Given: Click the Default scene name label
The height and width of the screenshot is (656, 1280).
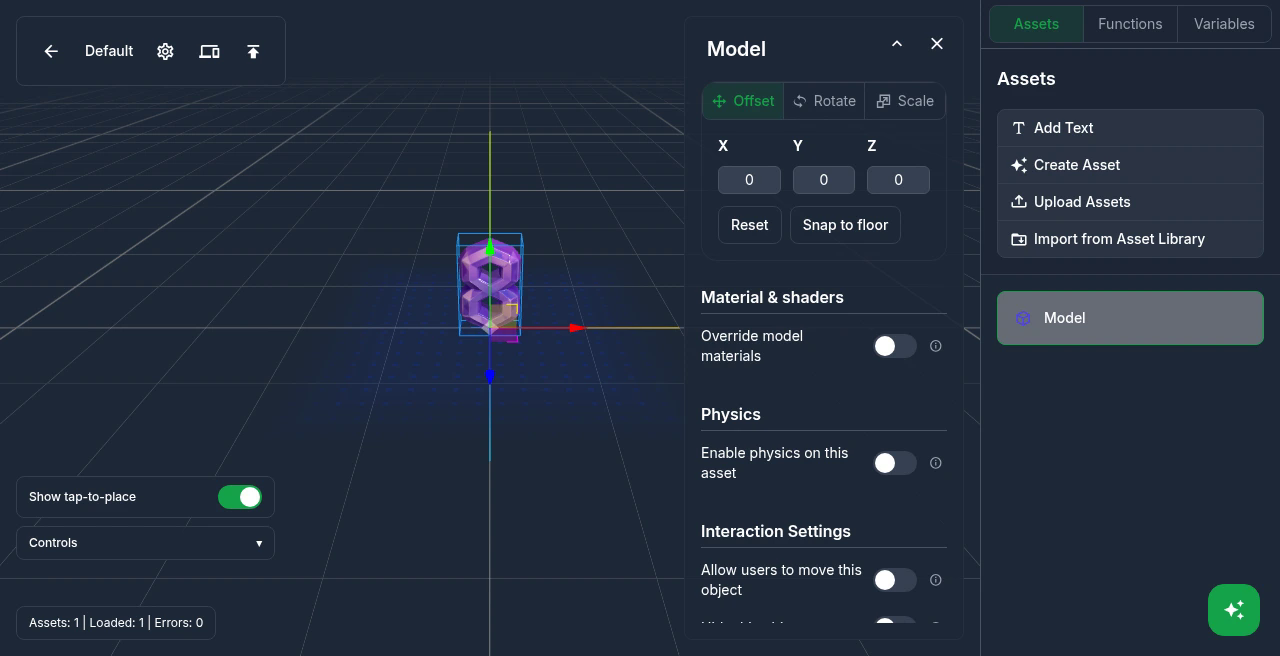Looking at the screenshot, I should click(109, 51).
